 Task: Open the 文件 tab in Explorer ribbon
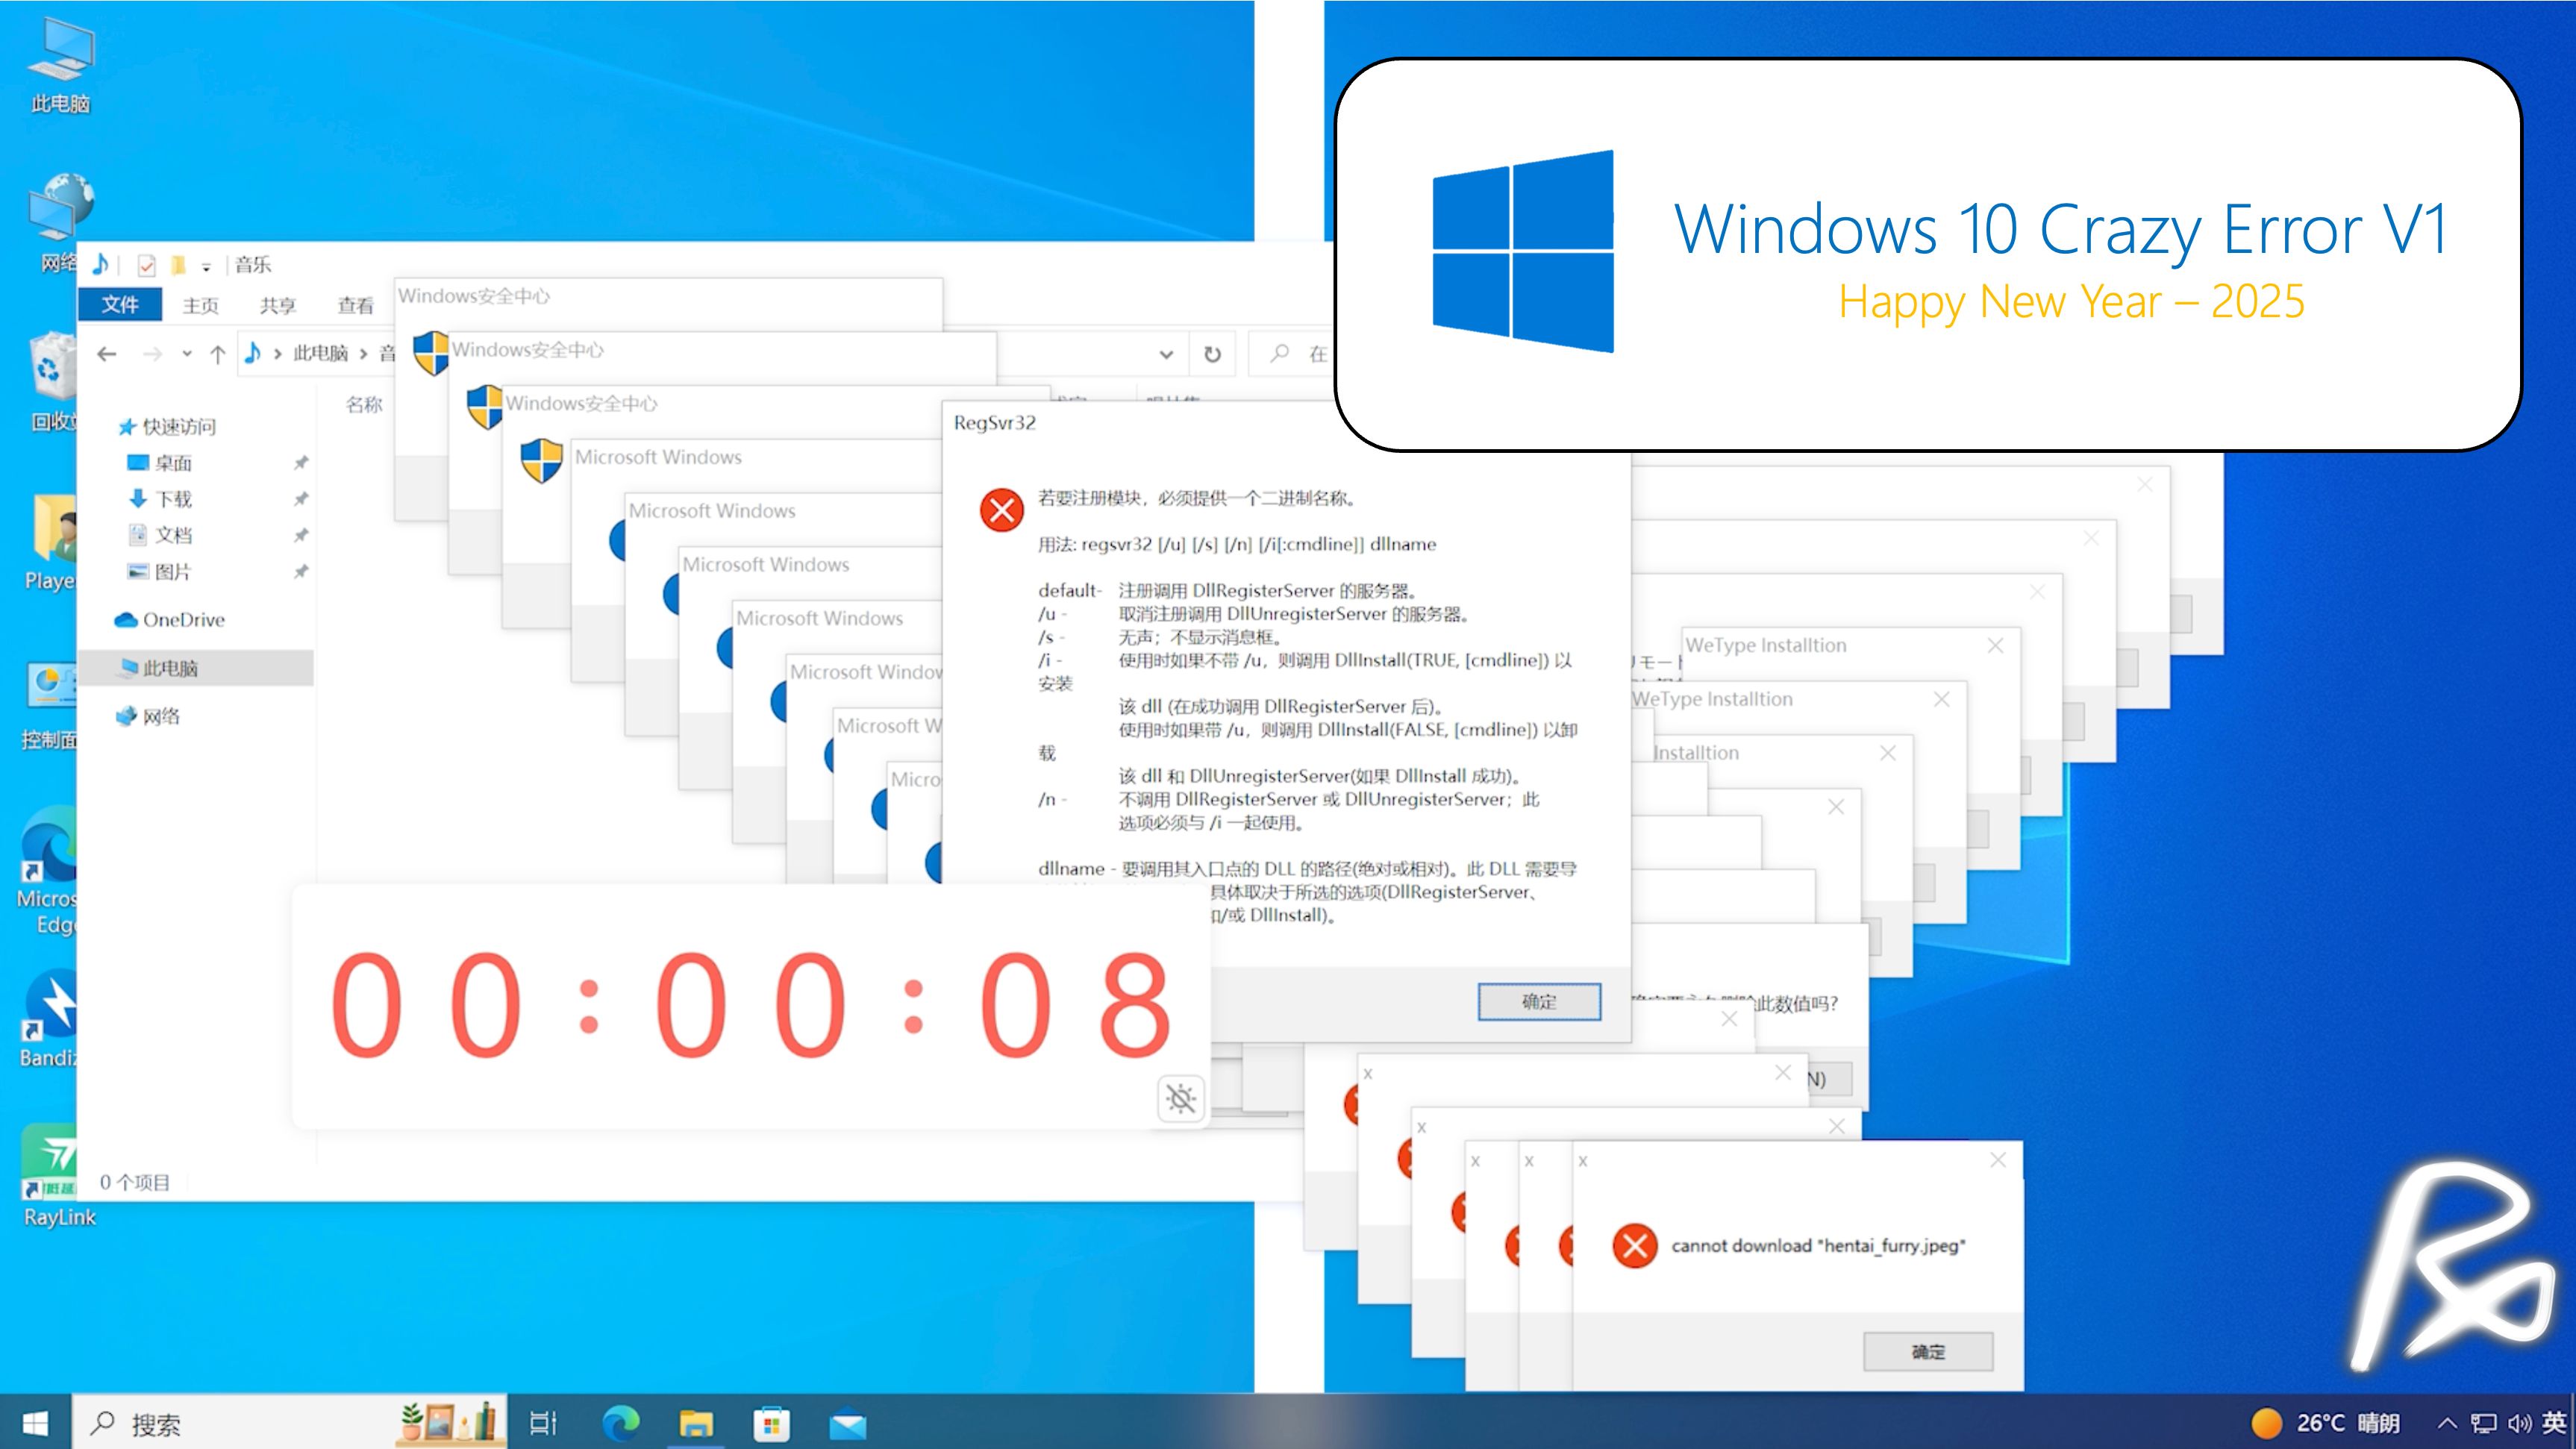tap(120, 304)
